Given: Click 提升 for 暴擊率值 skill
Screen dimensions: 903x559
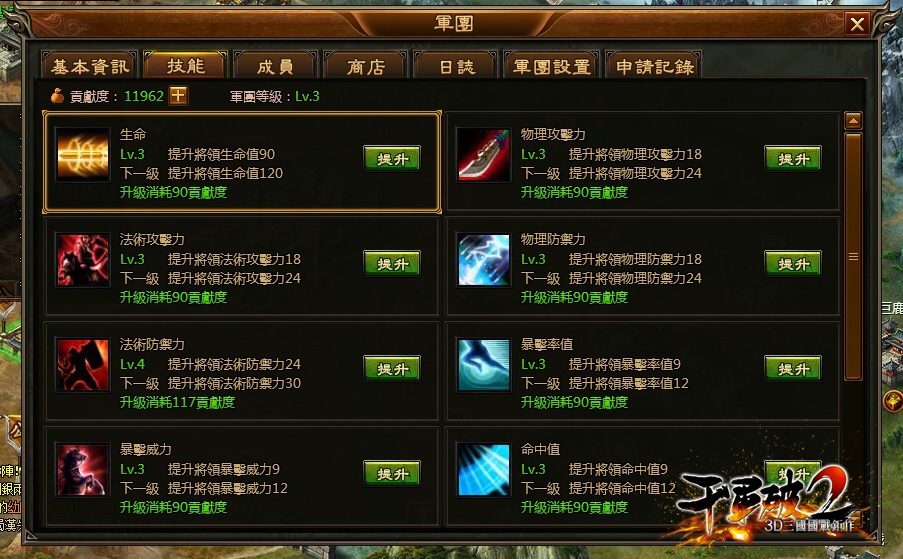Looking at the screenshot, I should point(792,368).
